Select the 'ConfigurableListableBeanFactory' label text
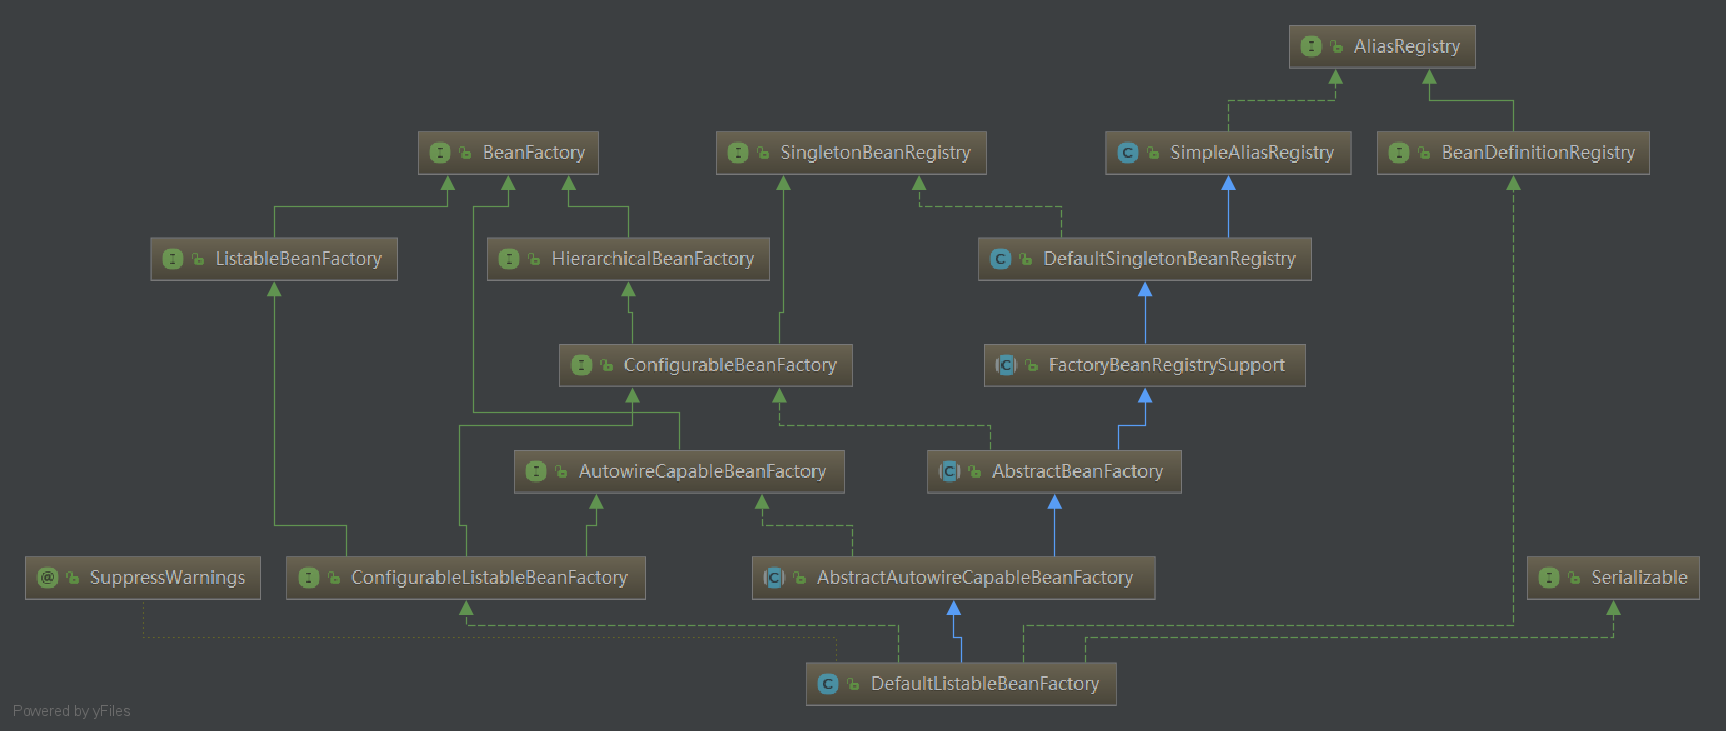 pos(489,577)
